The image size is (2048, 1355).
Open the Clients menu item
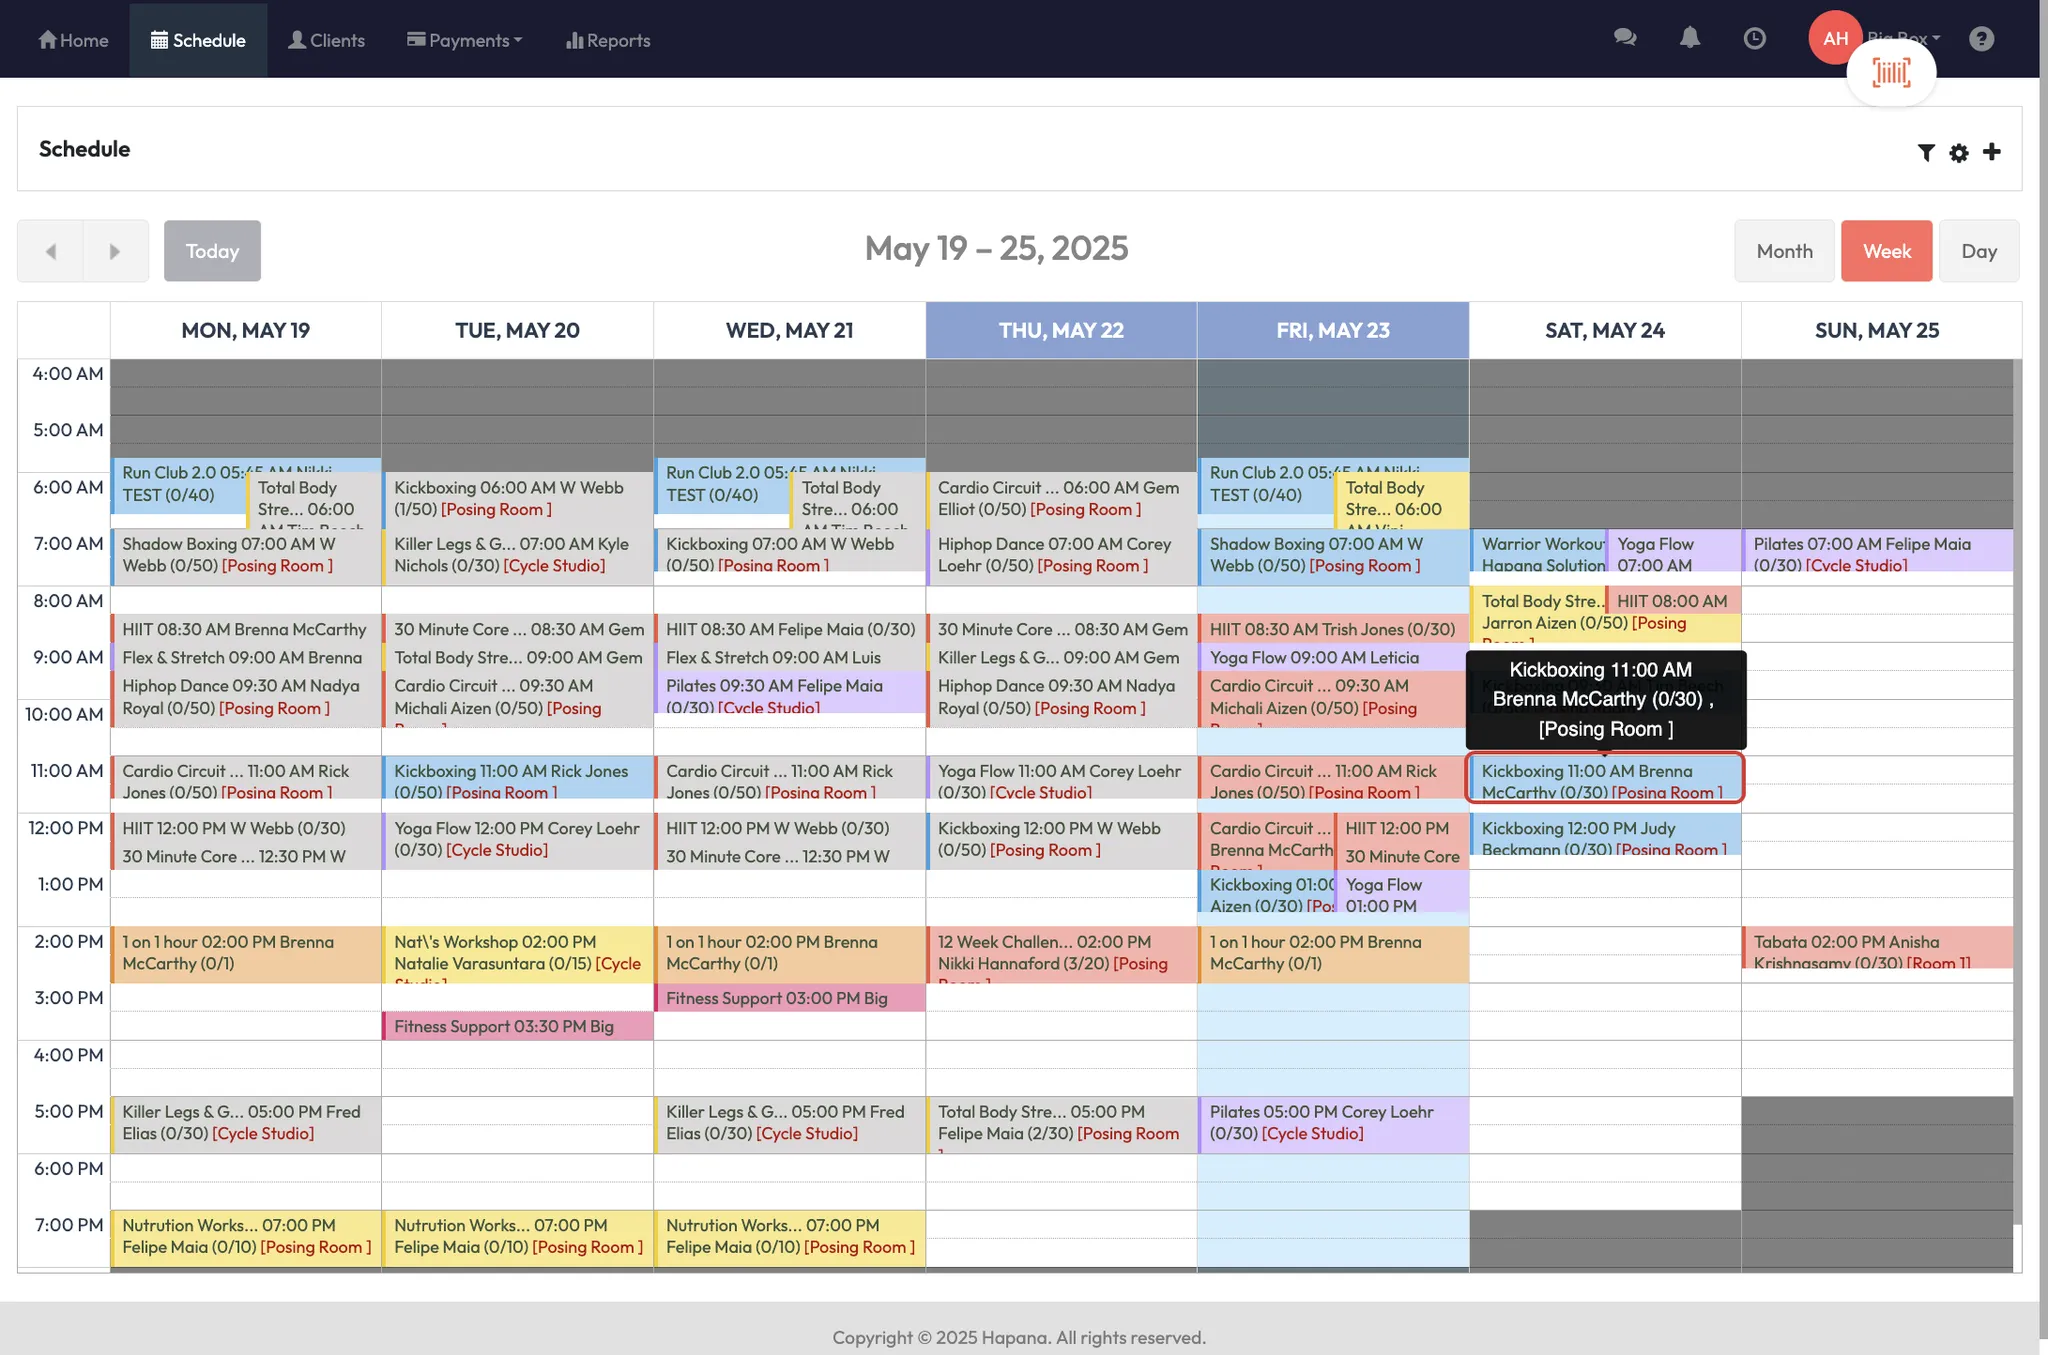tap(326, 40)
